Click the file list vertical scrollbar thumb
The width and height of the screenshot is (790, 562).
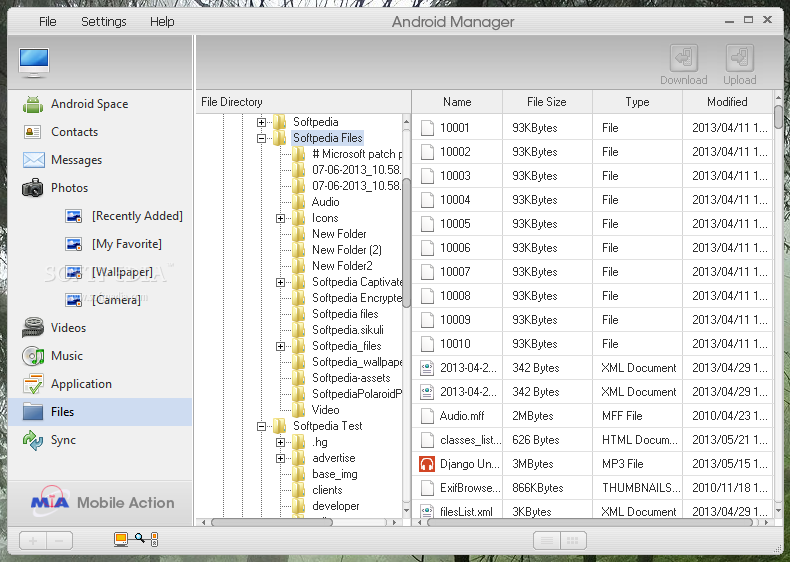(778, 117)
